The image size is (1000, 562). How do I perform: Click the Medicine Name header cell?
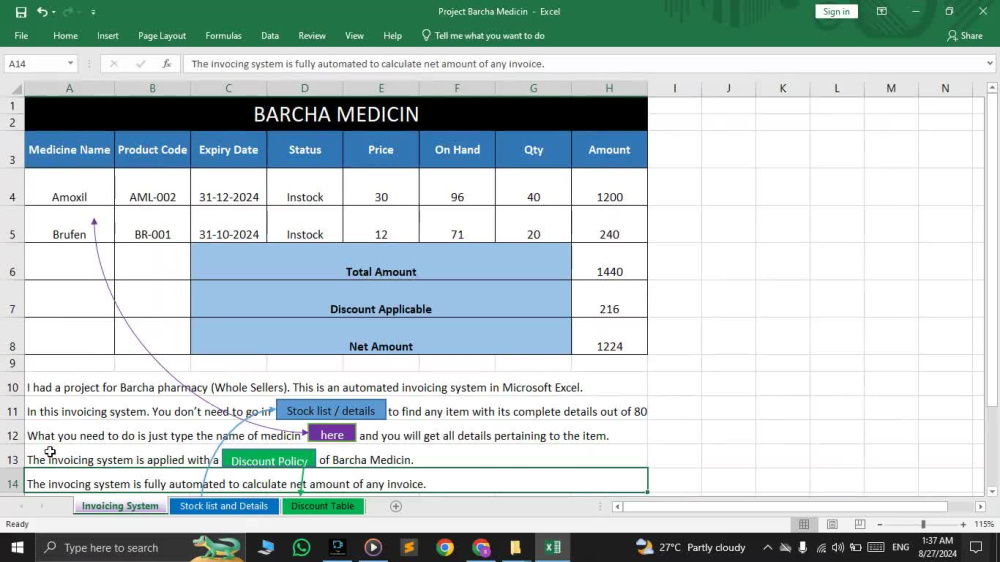[70, 150]
